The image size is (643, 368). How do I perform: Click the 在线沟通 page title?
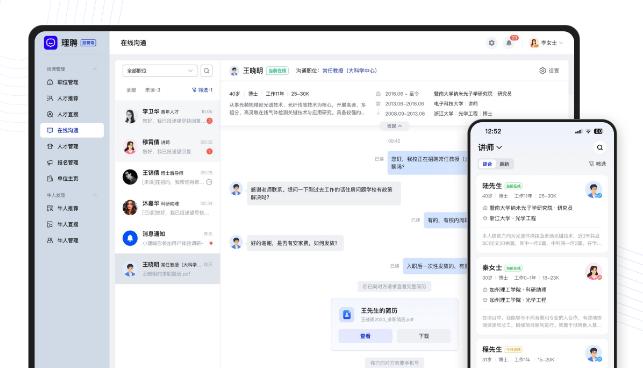pos(133,43)
